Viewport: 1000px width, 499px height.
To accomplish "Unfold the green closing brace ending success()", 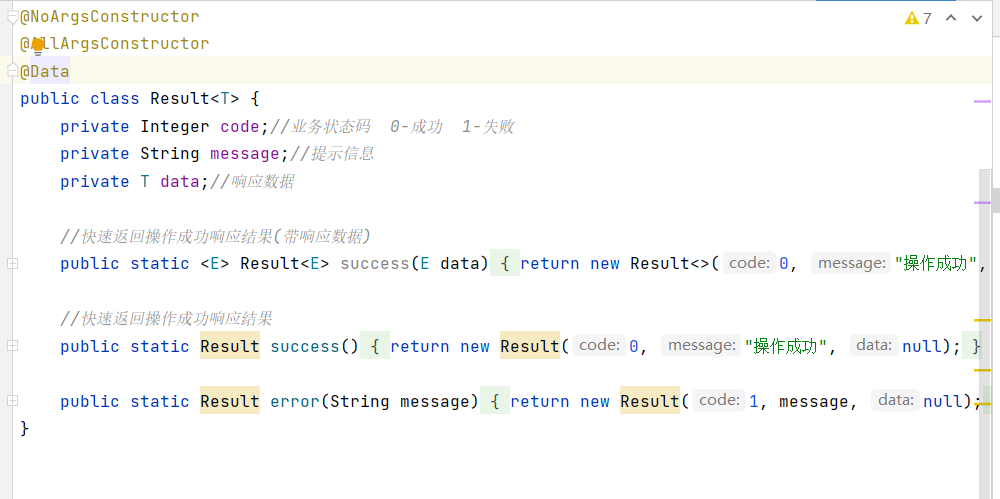I will 972,346.
